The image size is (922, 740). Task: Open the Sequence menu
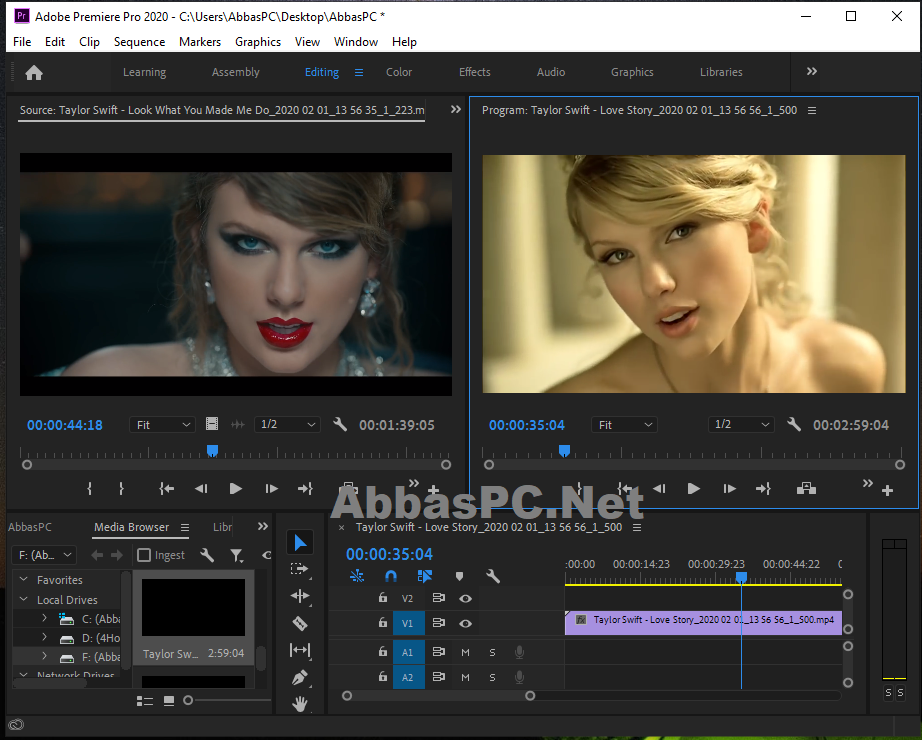(139, 42)
